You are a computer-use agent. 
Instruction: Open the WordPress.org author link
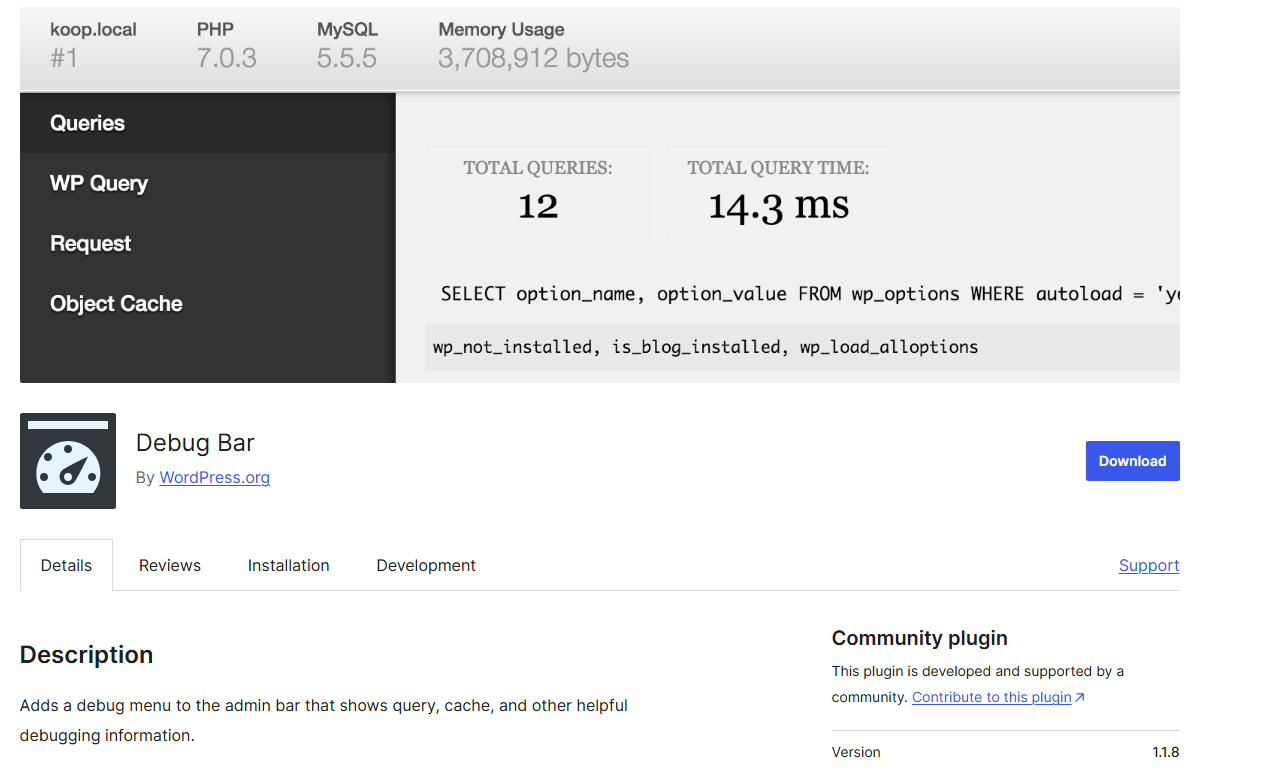click(x=214, y=478)
